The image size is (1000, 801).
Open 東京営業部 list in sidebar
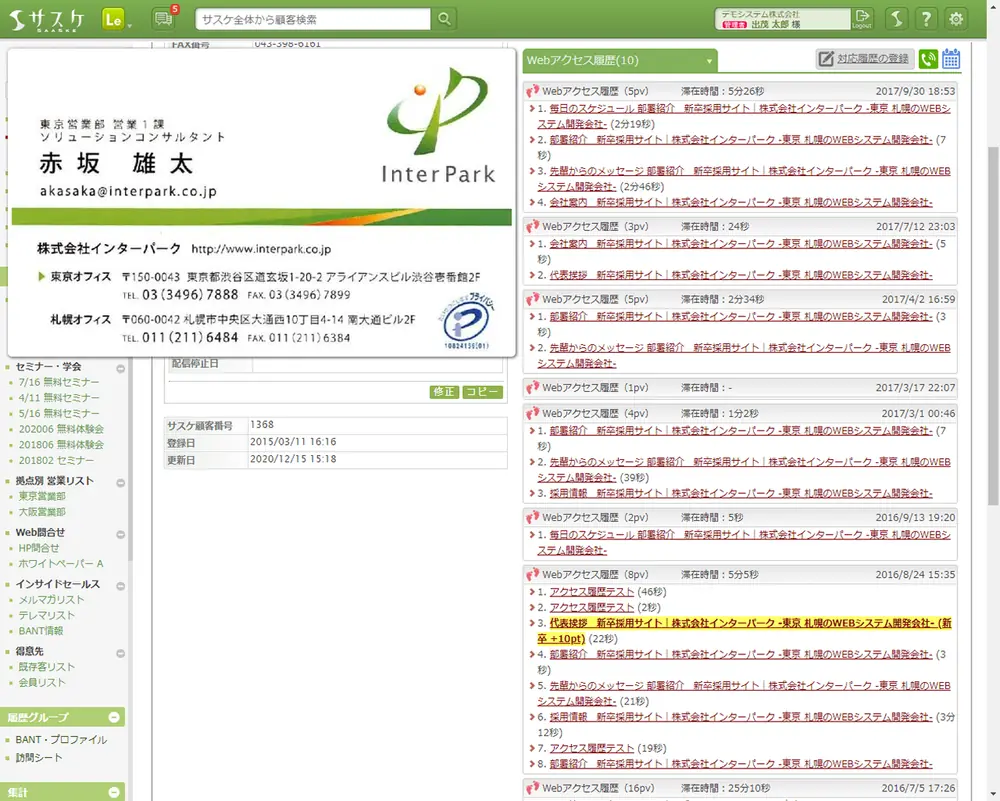pos(42,496)
